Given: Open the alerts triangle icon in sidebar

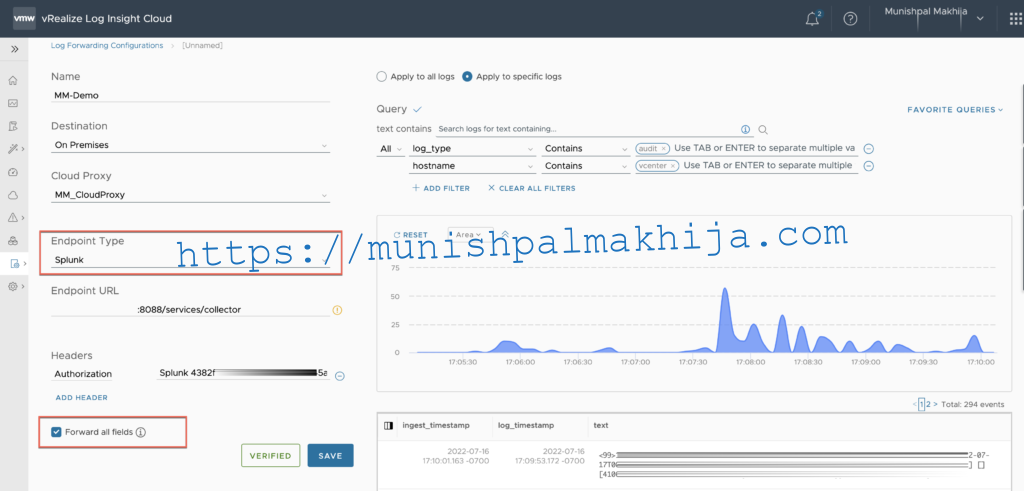Looking at the screenshot, I should coord(12,217).
